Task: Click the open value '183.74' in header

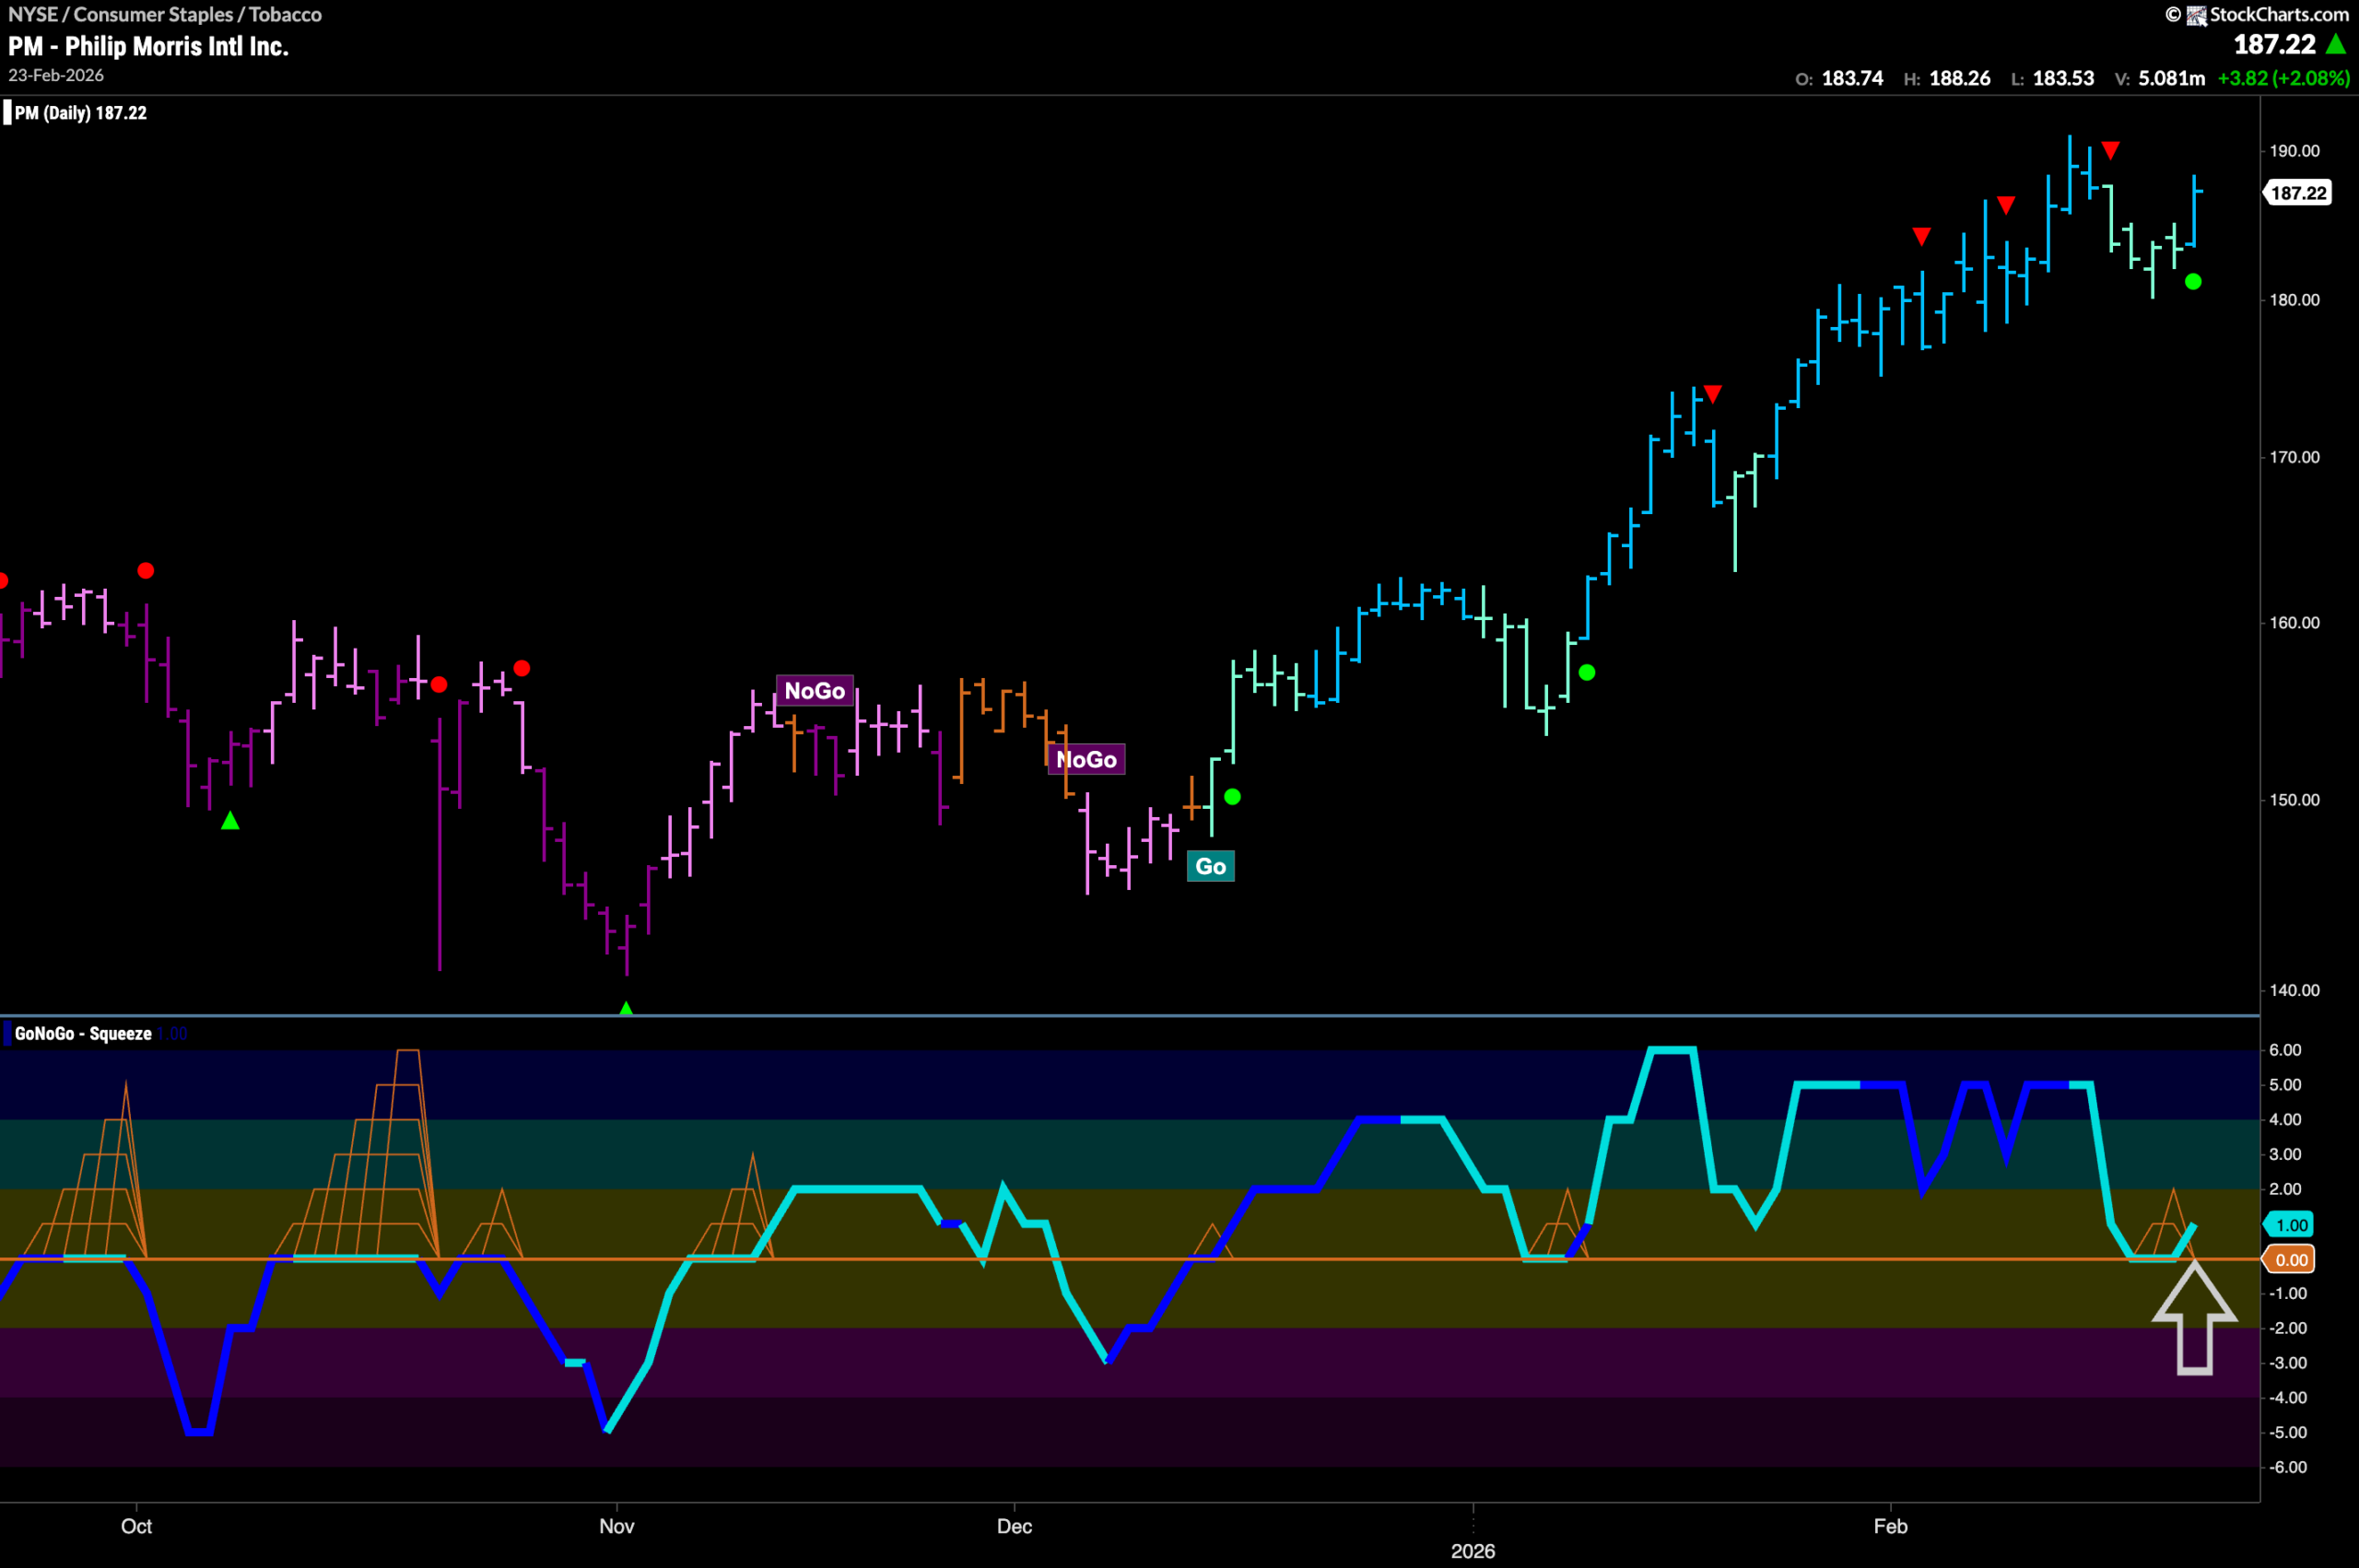Action: 1852,78
